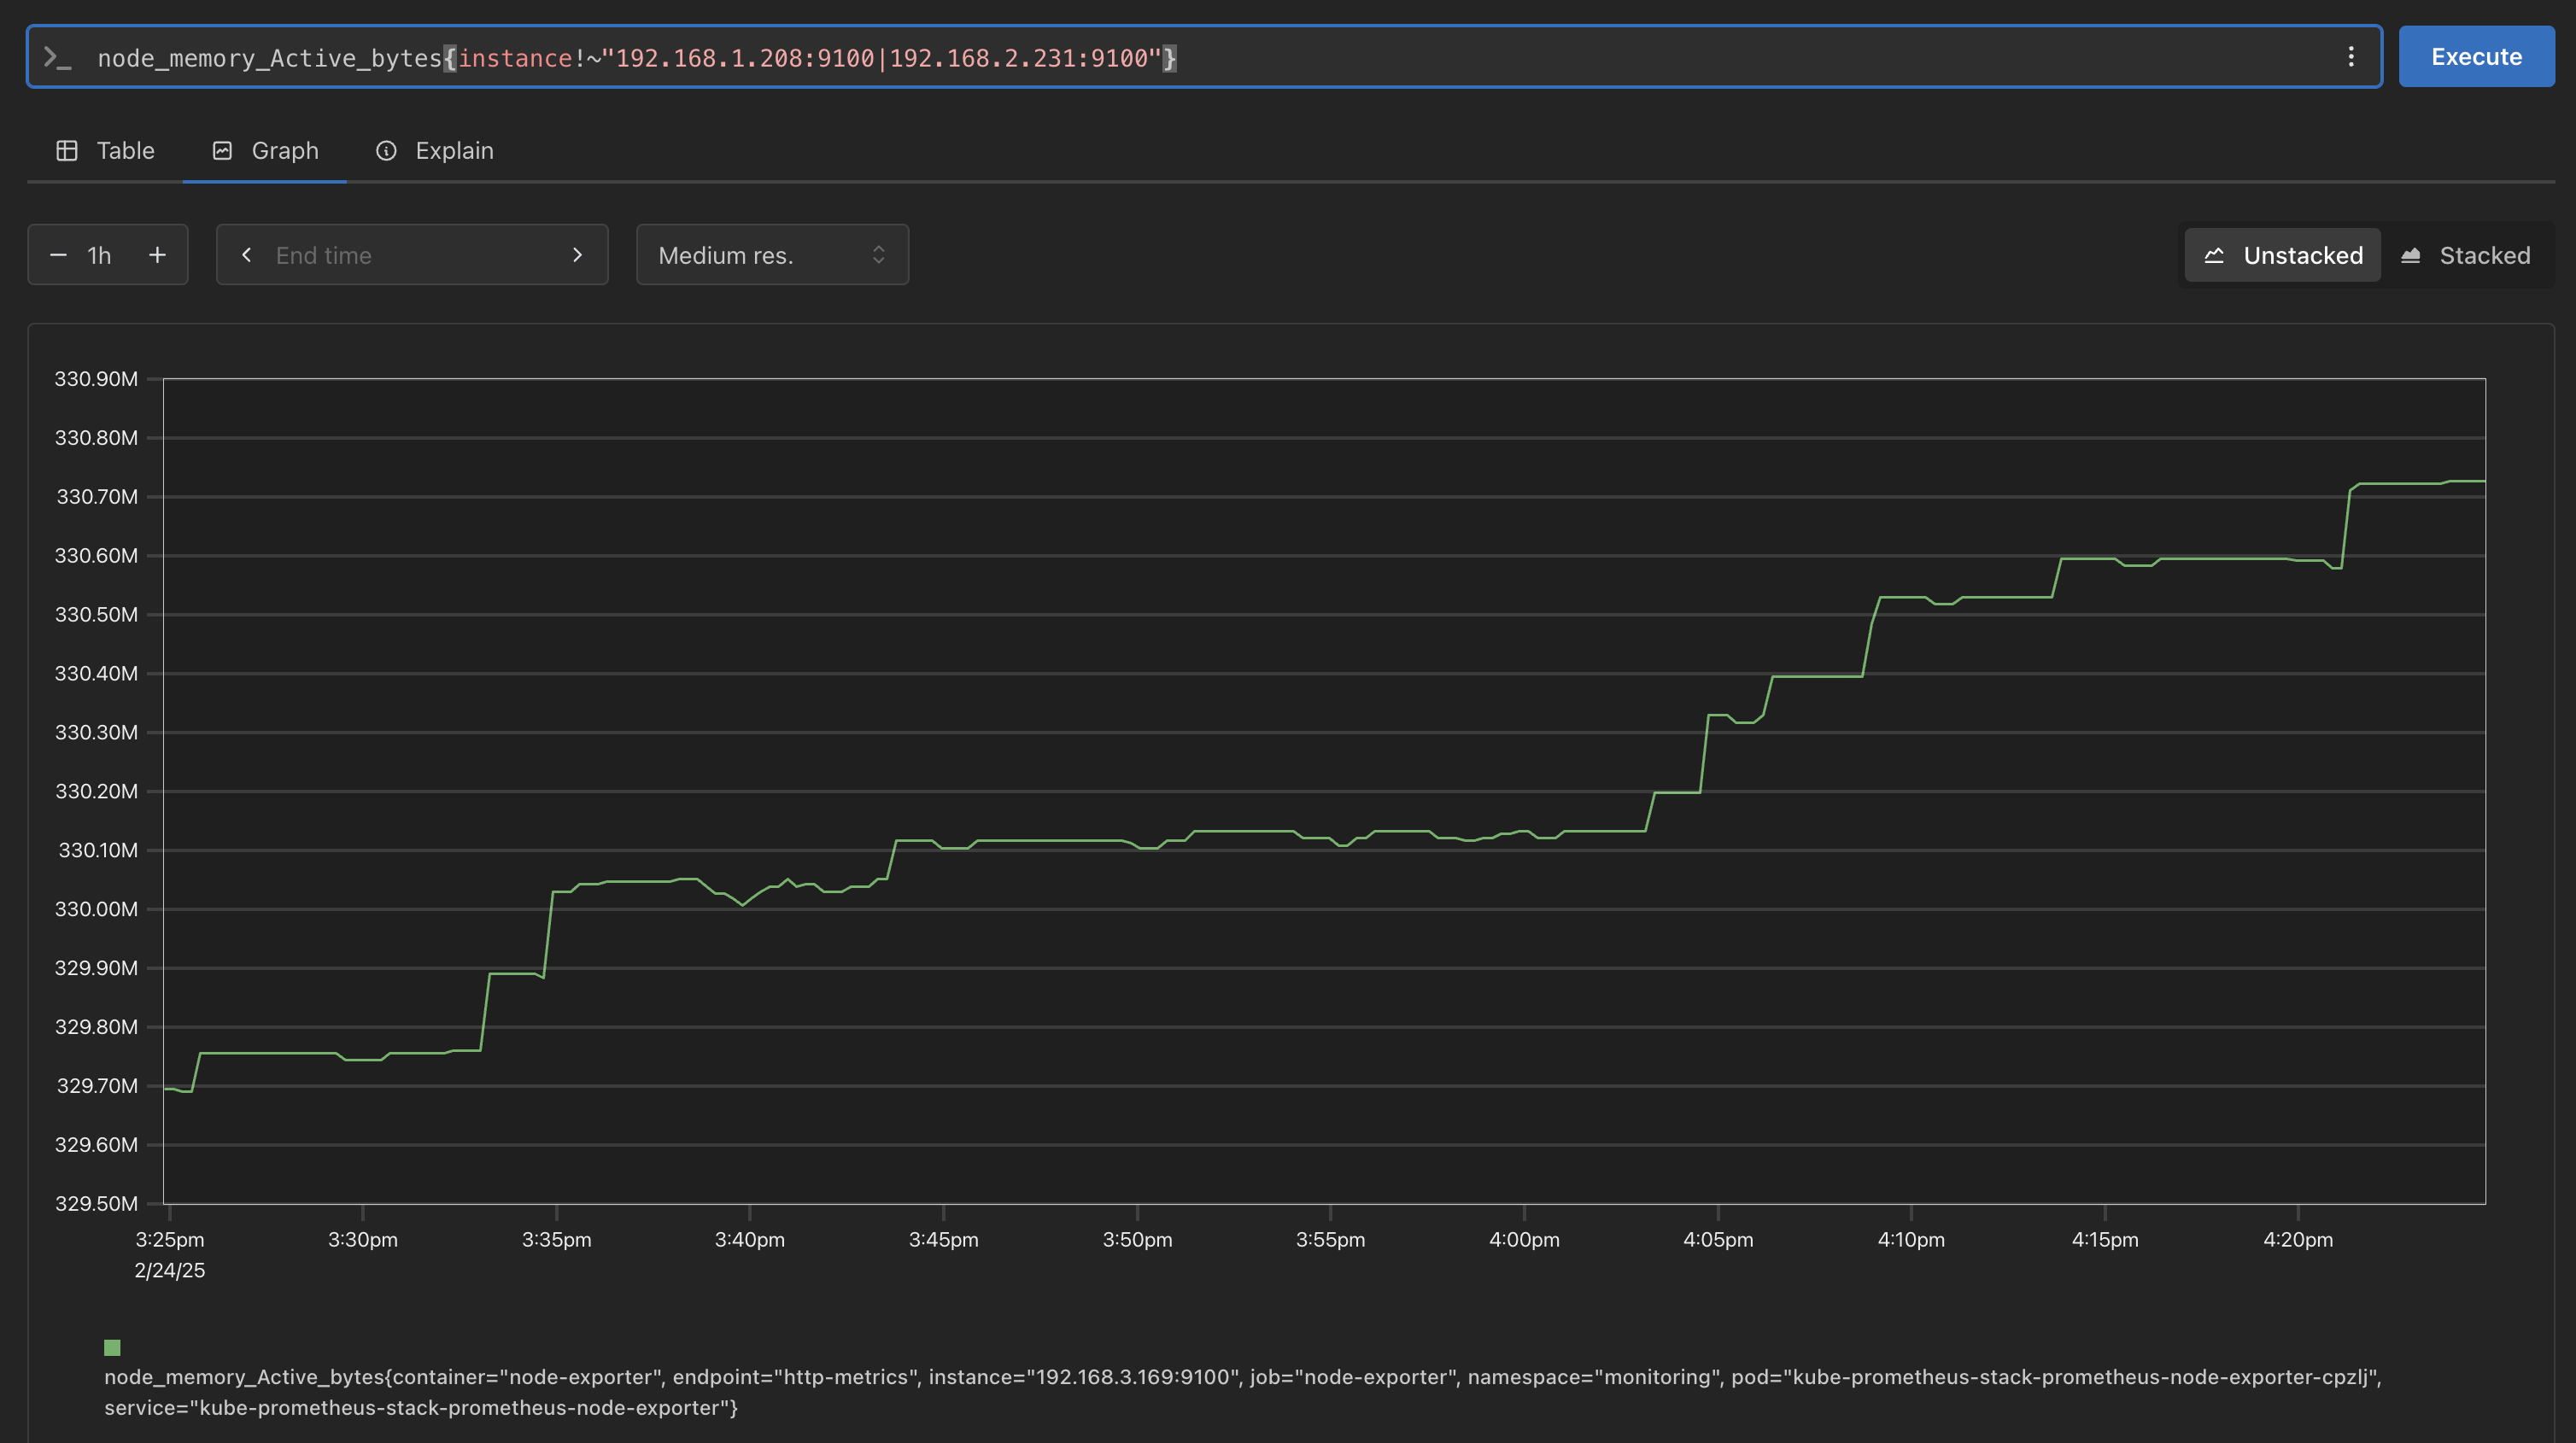Viewport: 2576px width, 1443px height.
Task: Click the 1h range duration value
Action: tap(99, 255)
